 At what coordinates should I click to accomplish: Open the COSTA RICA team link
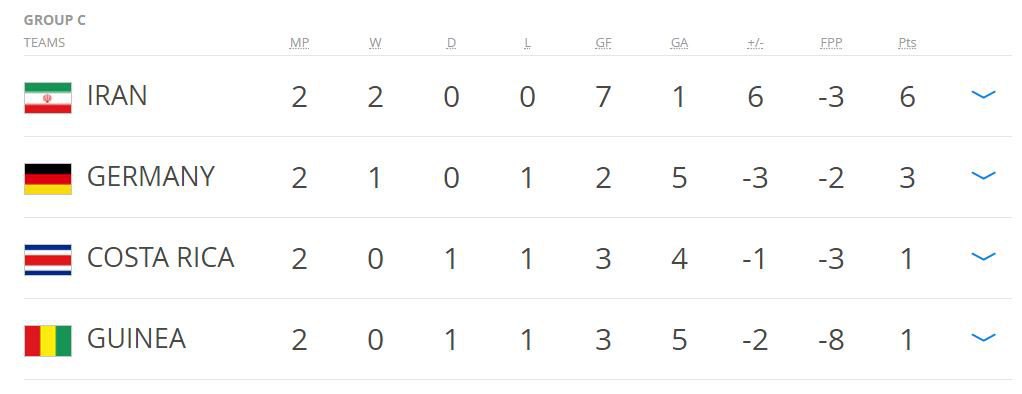point(160,258)
